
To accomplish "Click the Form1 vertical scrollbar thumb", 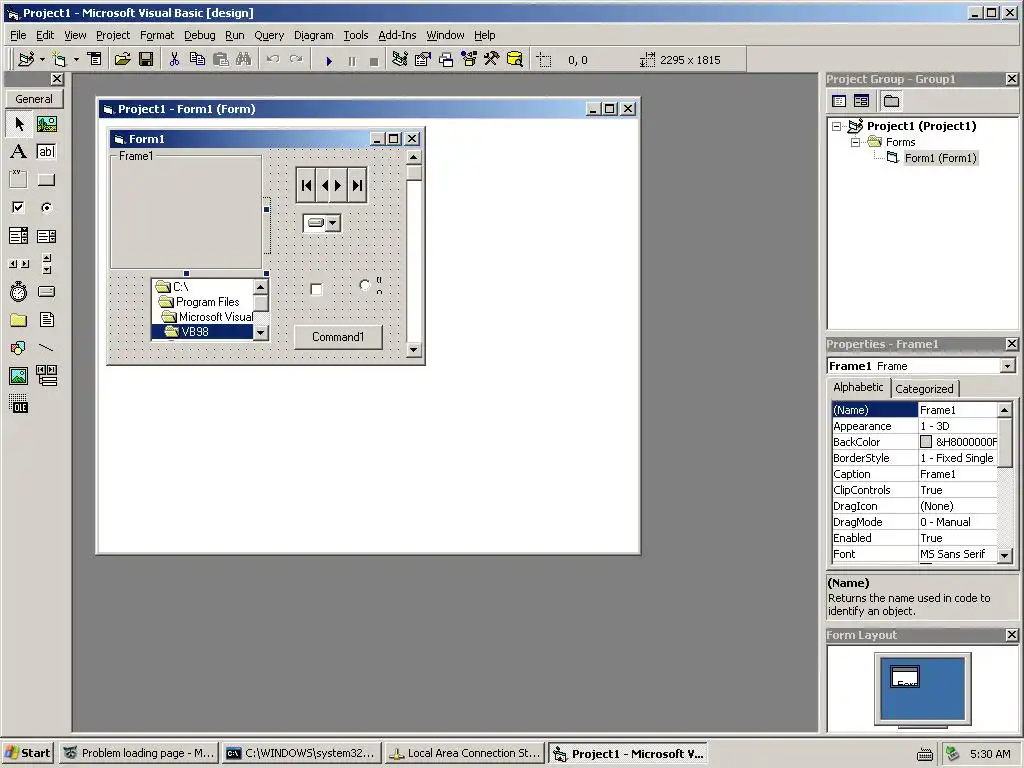I will pos(413,172).
